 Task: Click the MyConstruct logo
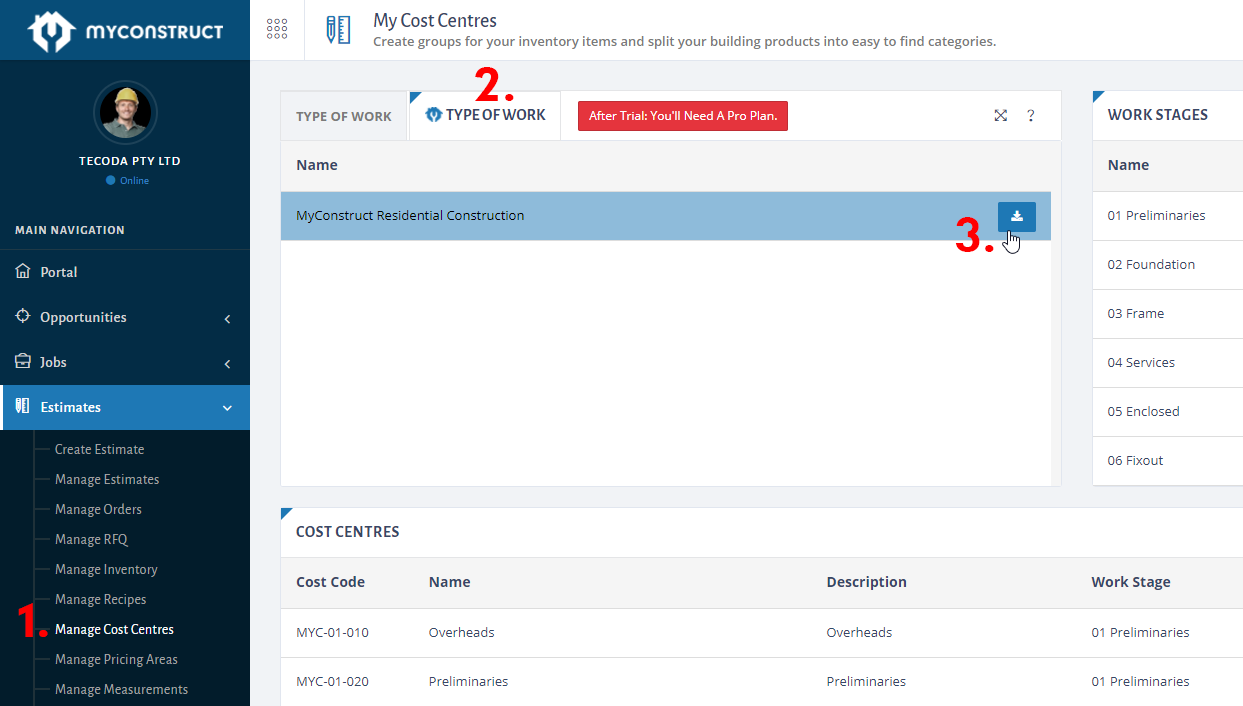tap(125, 31)
